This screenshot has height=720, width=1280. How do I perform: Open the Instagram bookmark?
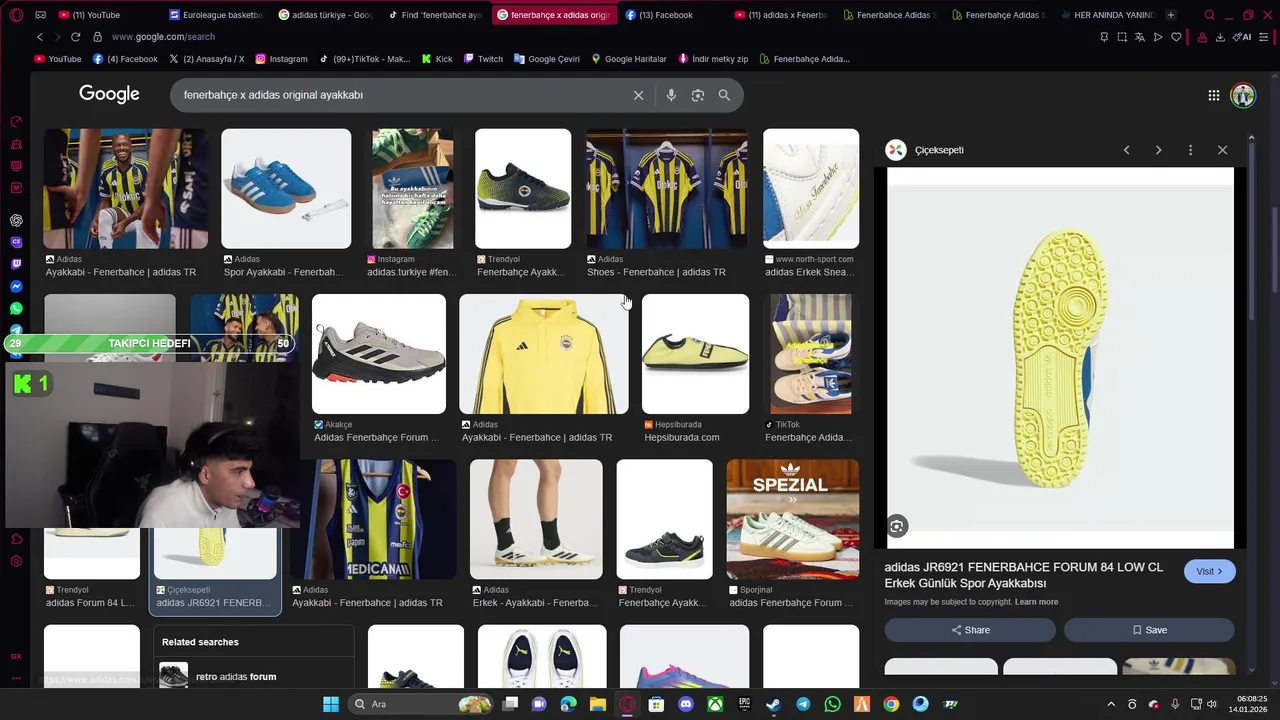tap(281, 59)
